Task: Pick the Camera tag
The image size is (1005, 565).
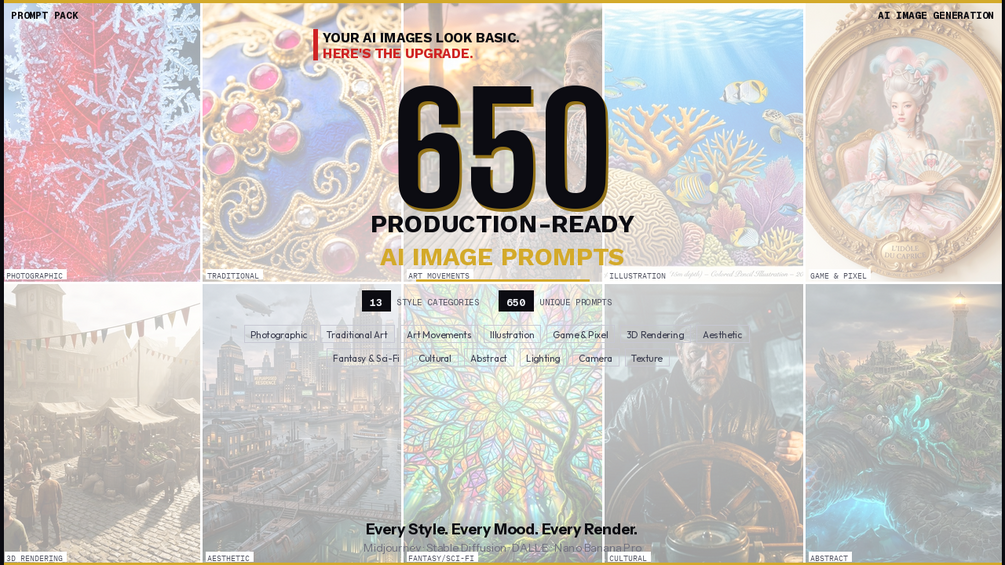Action: [x=595, y=358]
